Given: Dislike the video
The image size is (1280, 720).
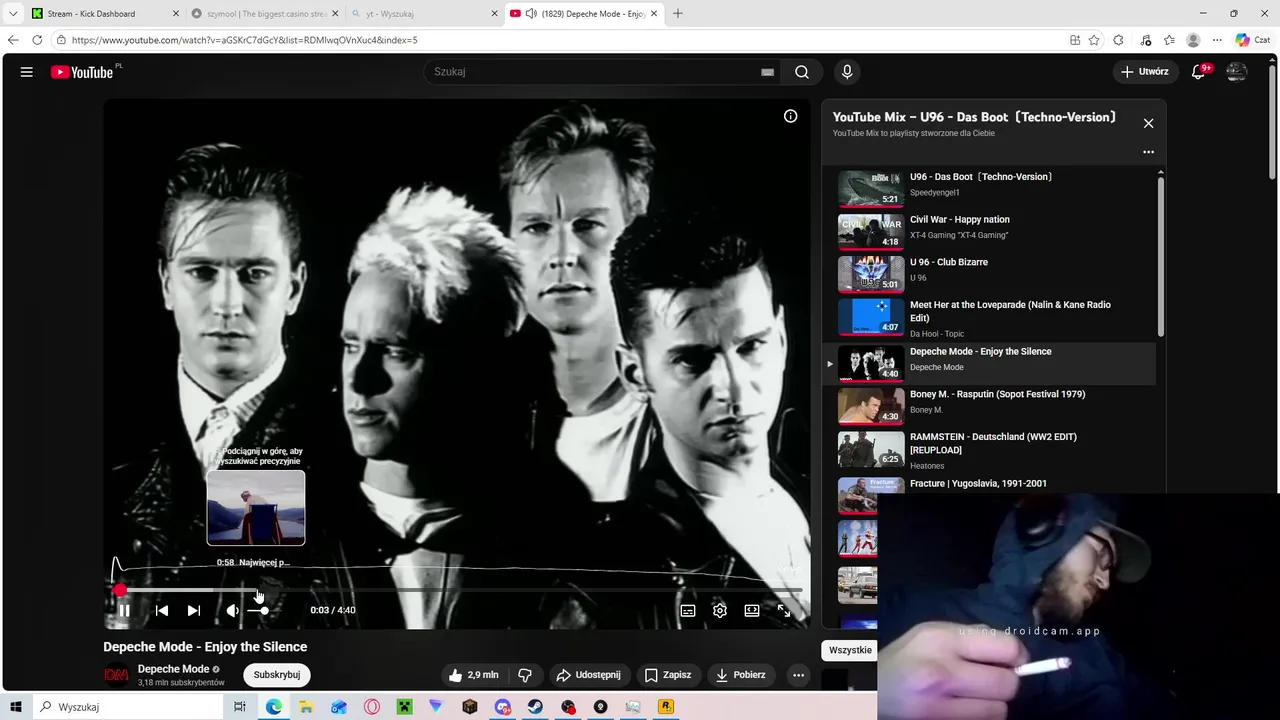Looking at the screenshot, I should tap(524, 675).
